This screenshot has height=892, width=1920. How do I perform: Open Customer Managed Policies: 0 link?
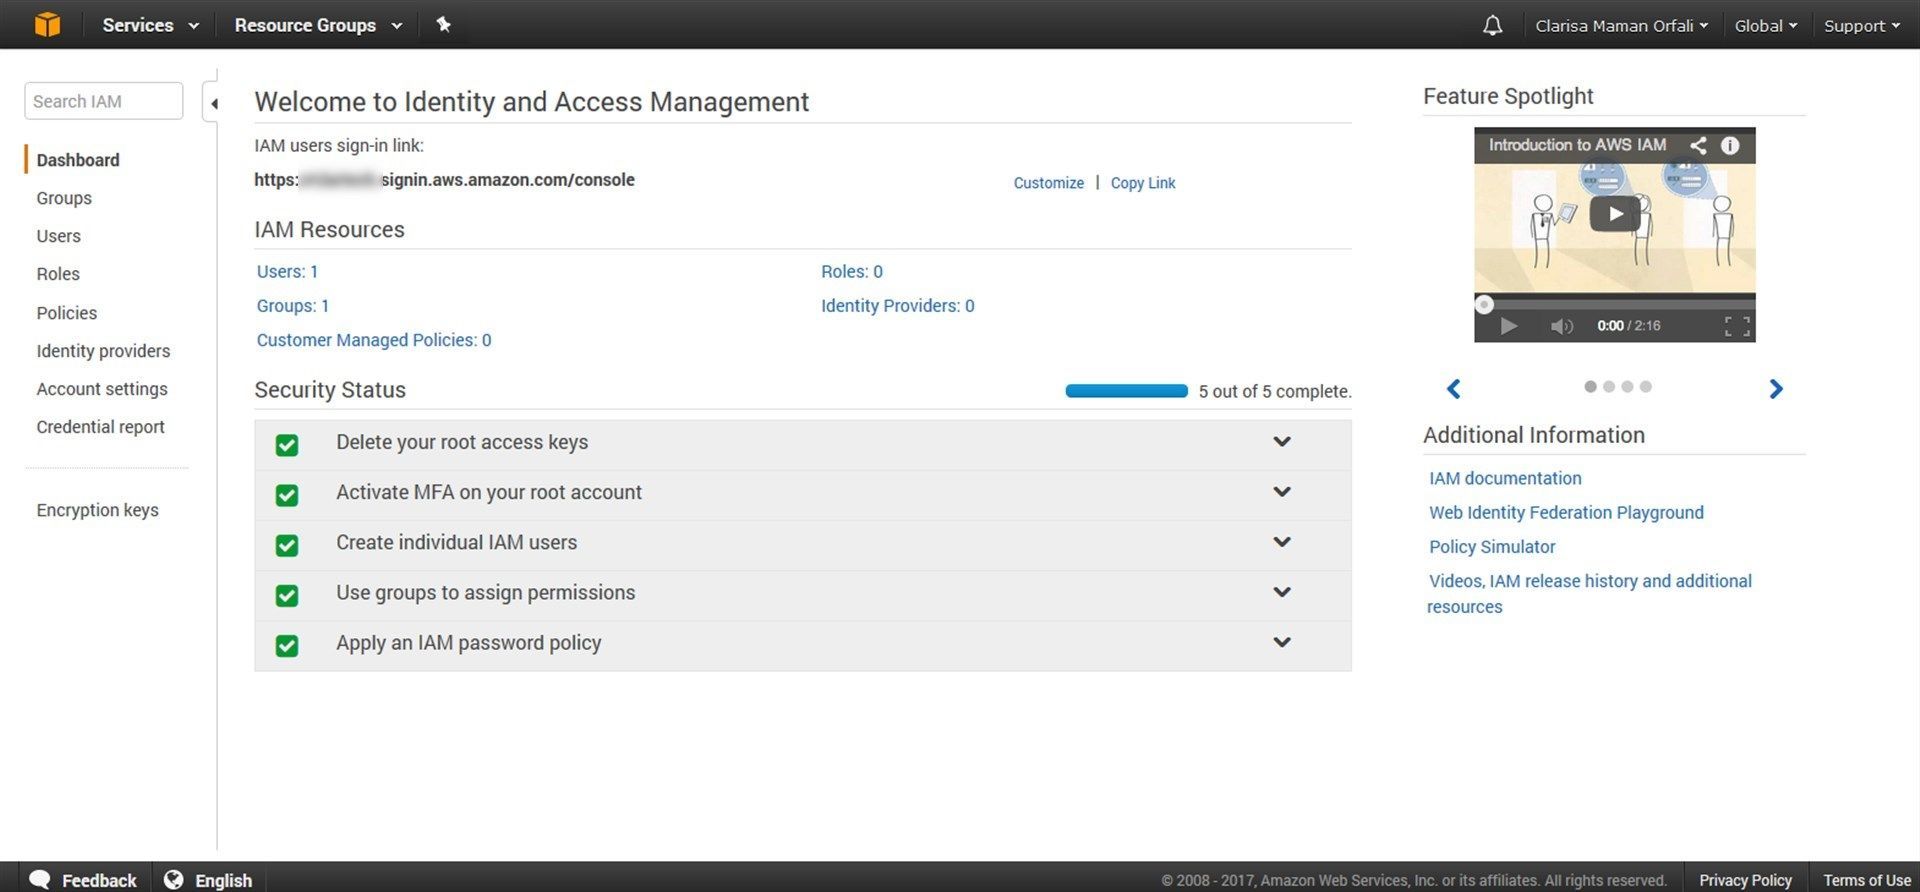374,340
